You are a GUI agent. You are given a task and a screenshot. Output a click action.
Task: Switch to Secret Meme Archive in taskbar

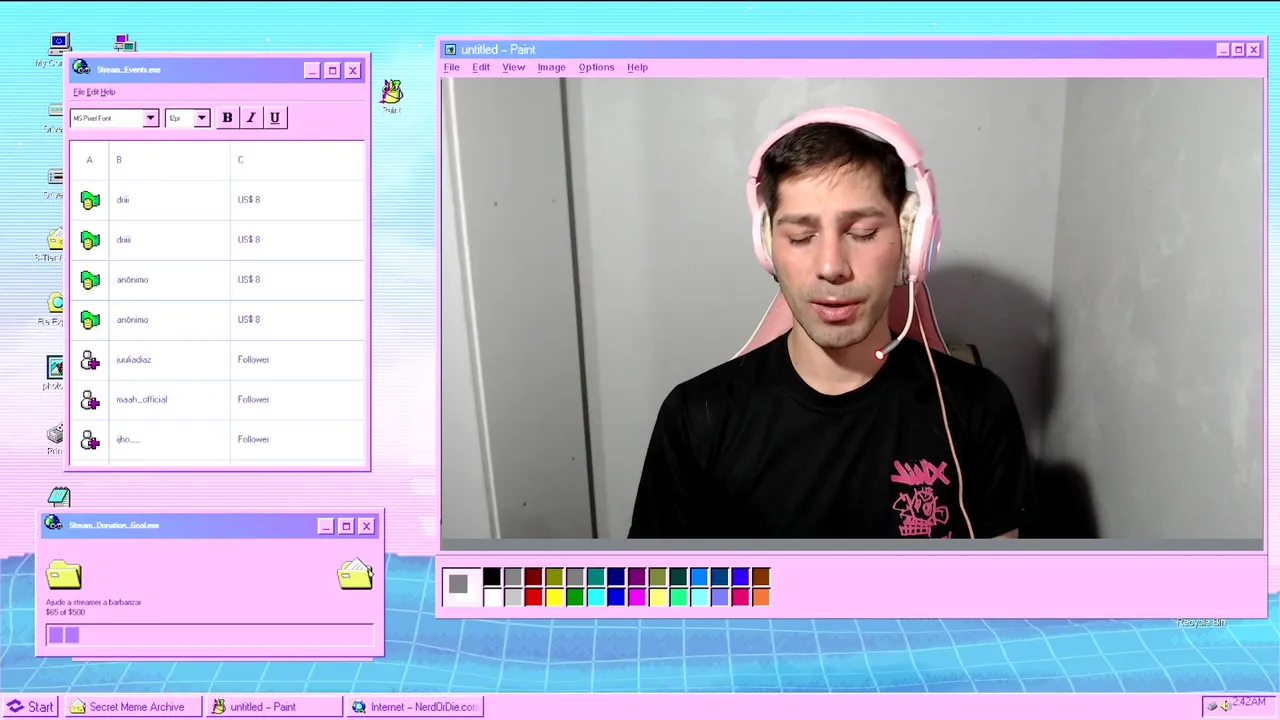pos(133,706)
